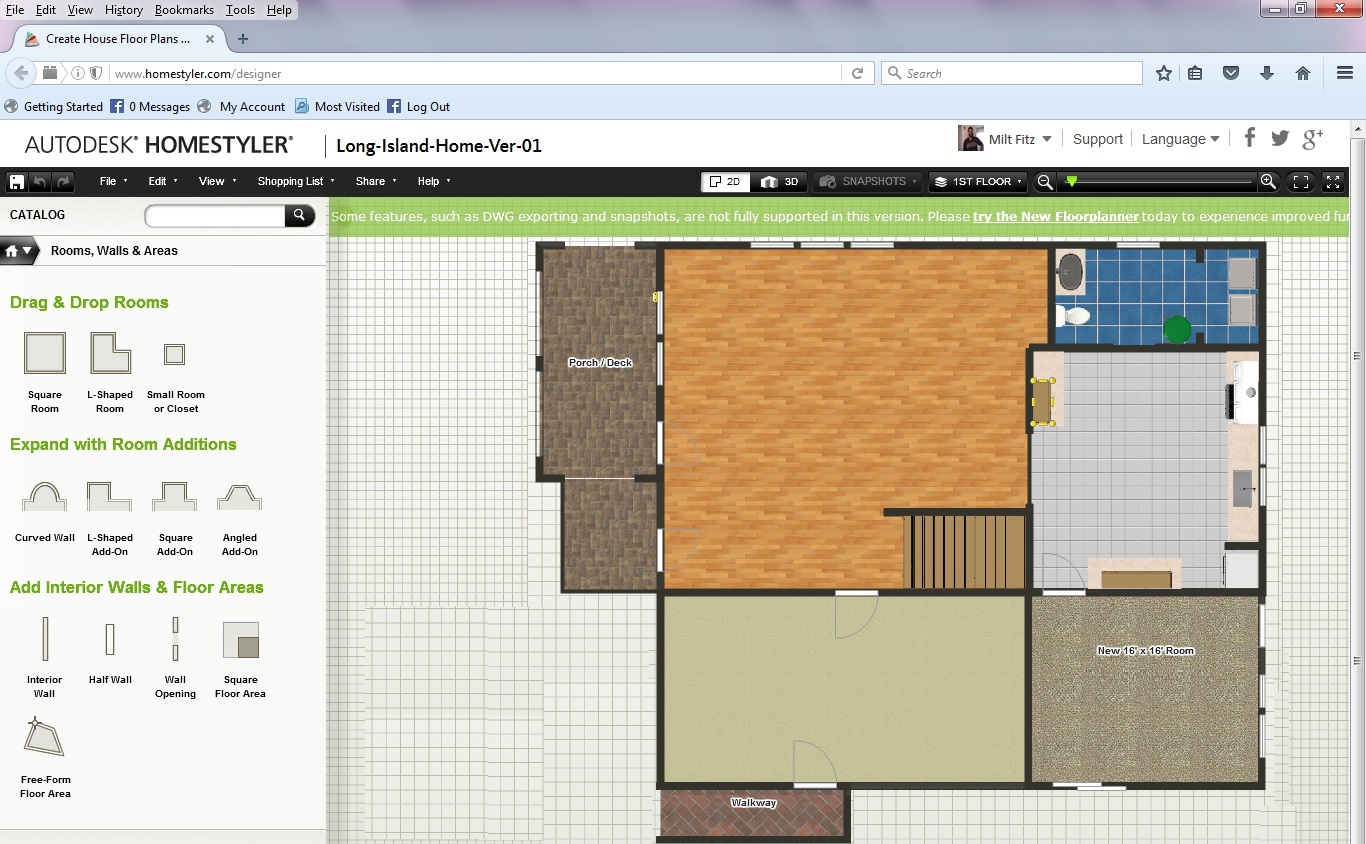This screenshot has height=844, width=1366.
Task: Open the Getting Started bookmark
Action: coord(53,107)
